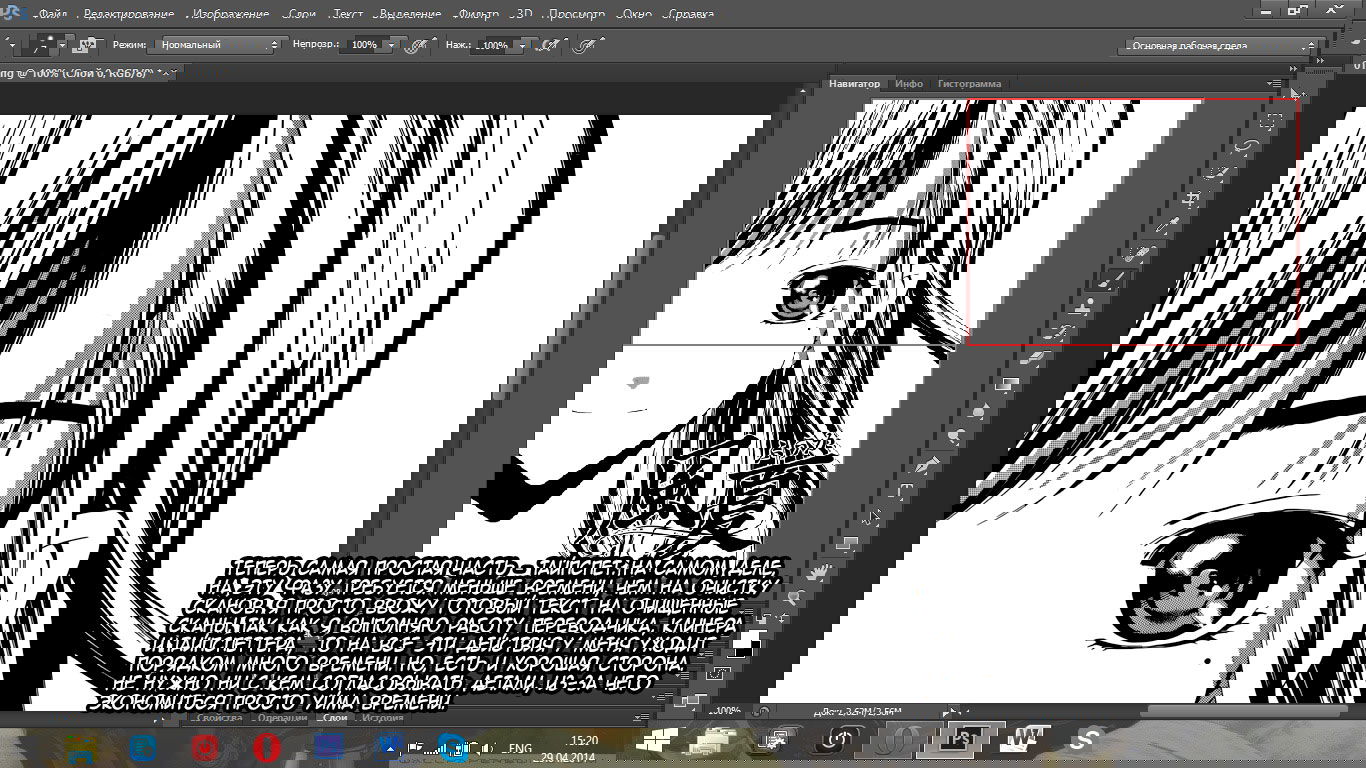
Task: Toggle pen pressure for size icon
Action: tap(588, 45)
